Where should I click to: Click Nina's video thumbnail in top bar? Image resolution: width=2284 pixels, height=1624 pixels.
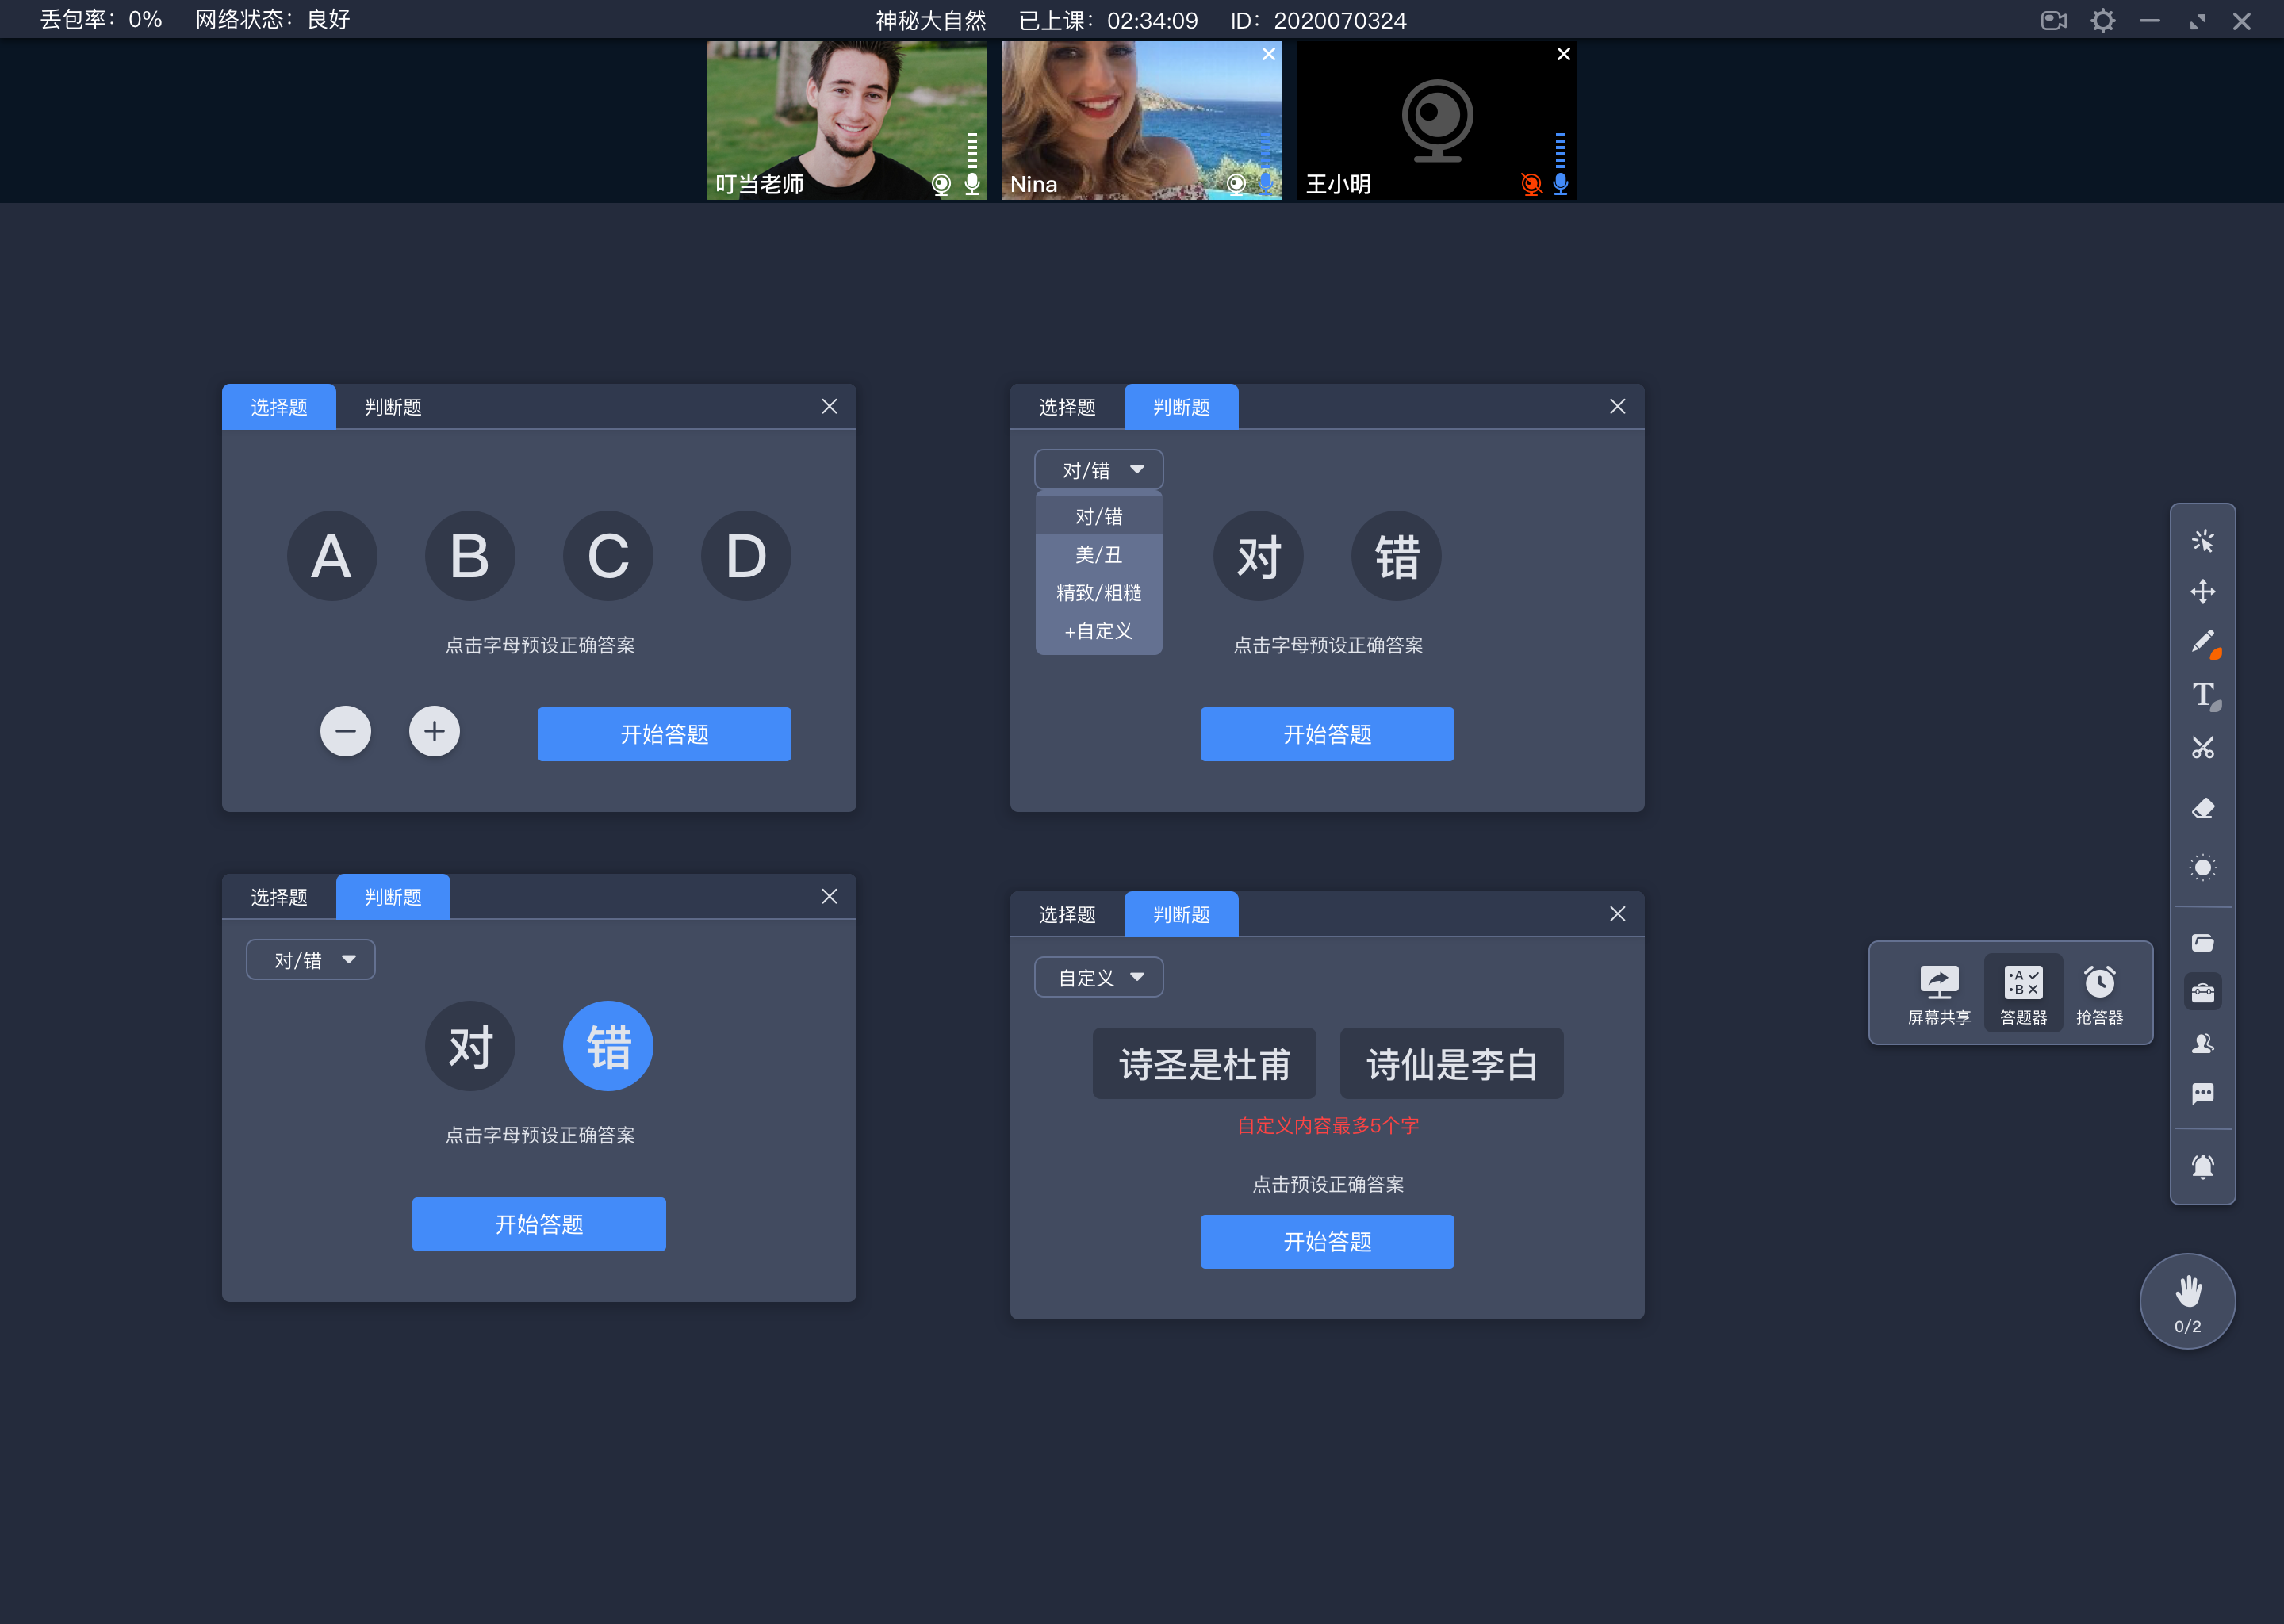tap(1140, 120)
